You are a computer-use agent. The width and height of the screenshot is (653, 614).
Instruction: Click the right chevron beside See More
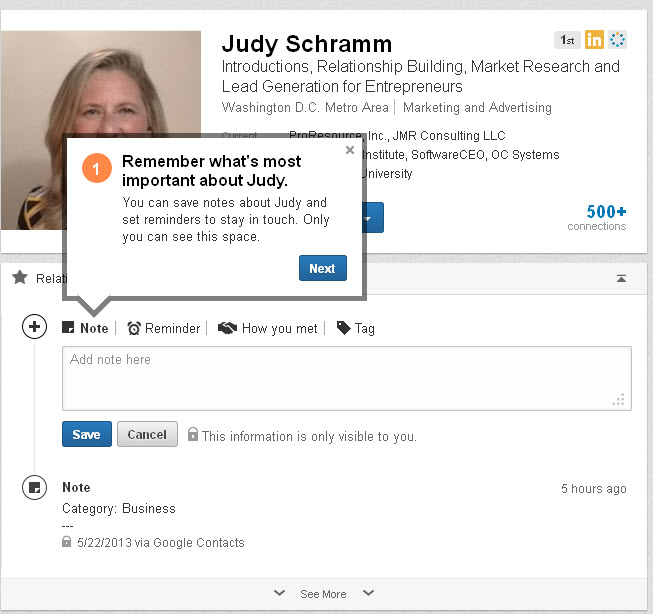368,592
